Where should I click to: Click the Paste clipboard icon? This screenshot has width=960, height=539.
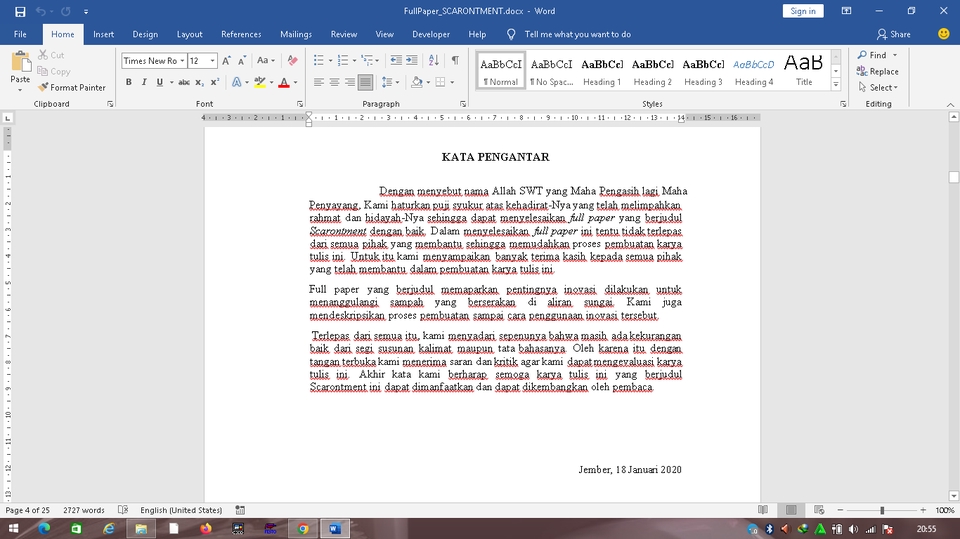pos(20,62)
